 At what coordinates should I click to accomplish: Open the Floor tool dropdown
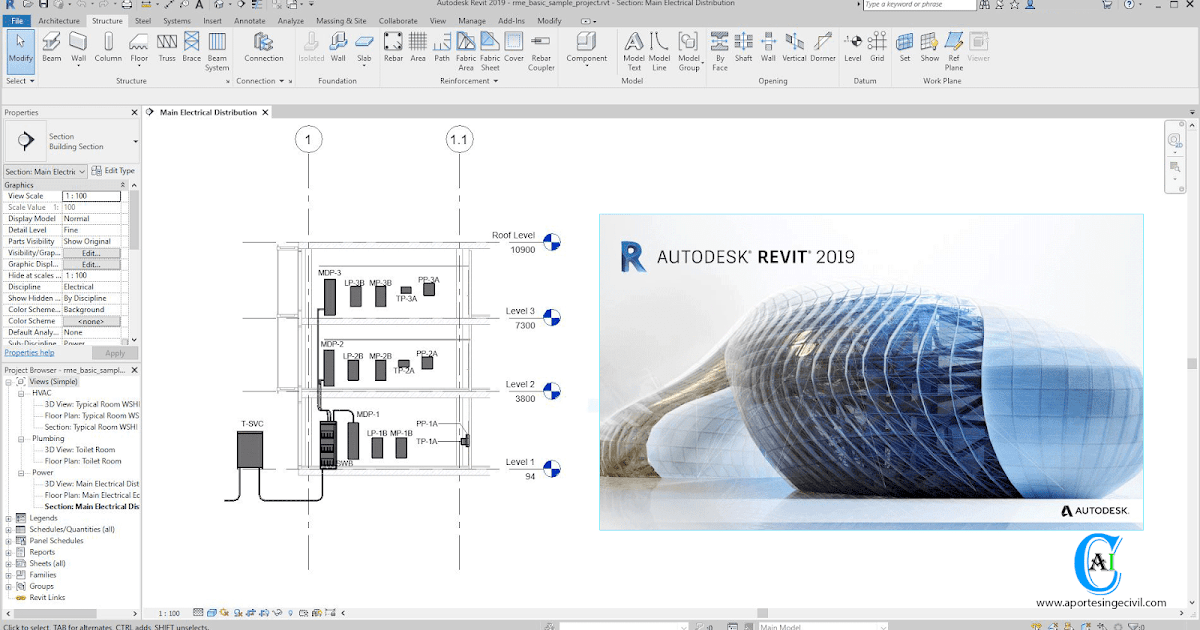(x=139, y=67)
